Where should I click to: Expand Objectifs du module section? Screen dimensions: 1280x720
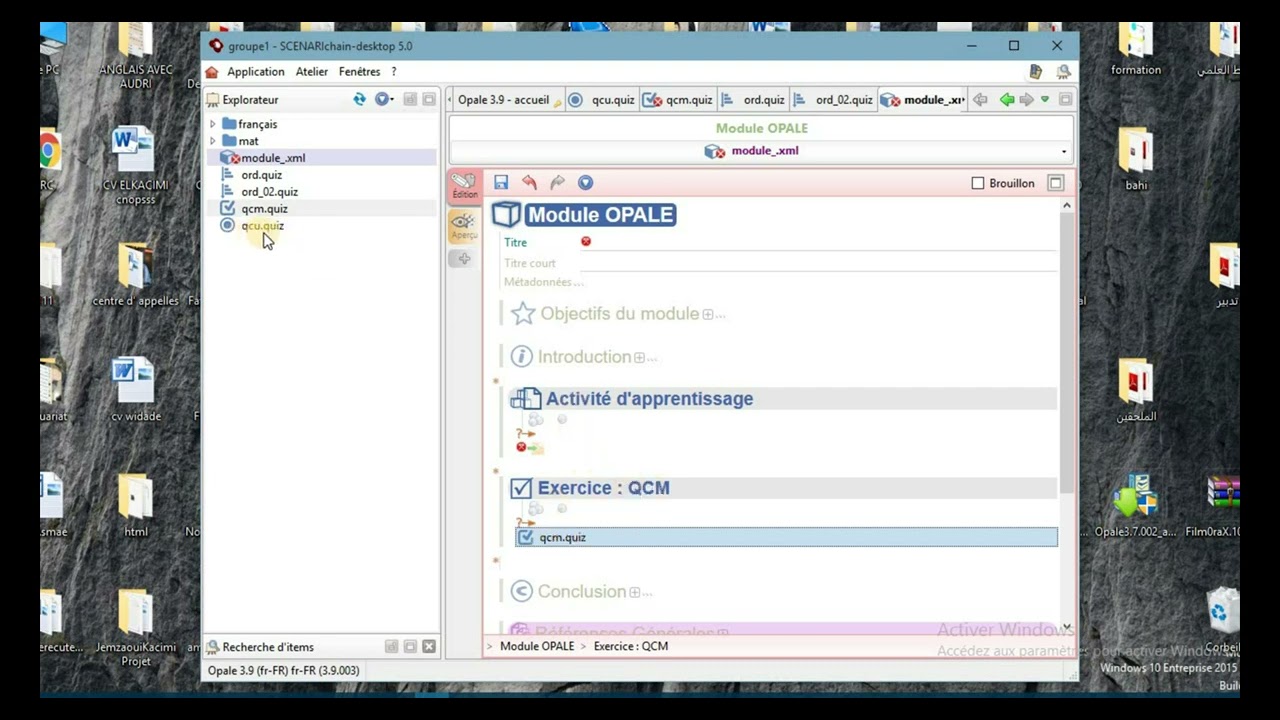708,314
